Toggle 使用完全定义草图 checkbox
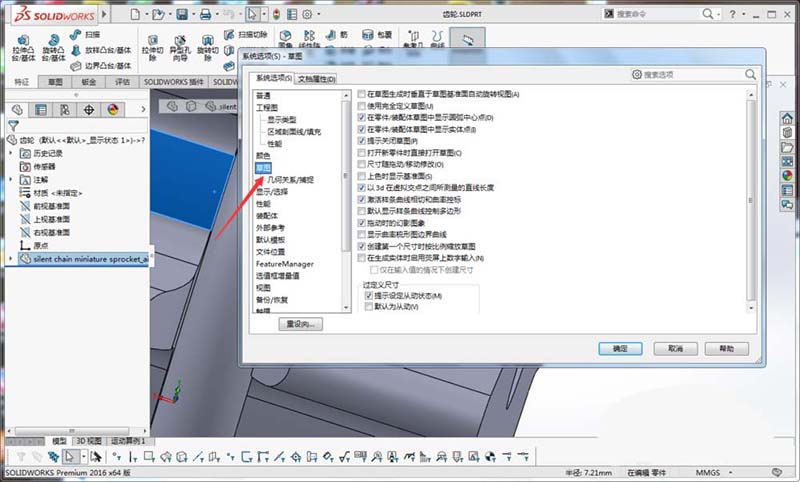Image resolution: width=800 pixels, height=482 pixels. (x=362, y=106)
